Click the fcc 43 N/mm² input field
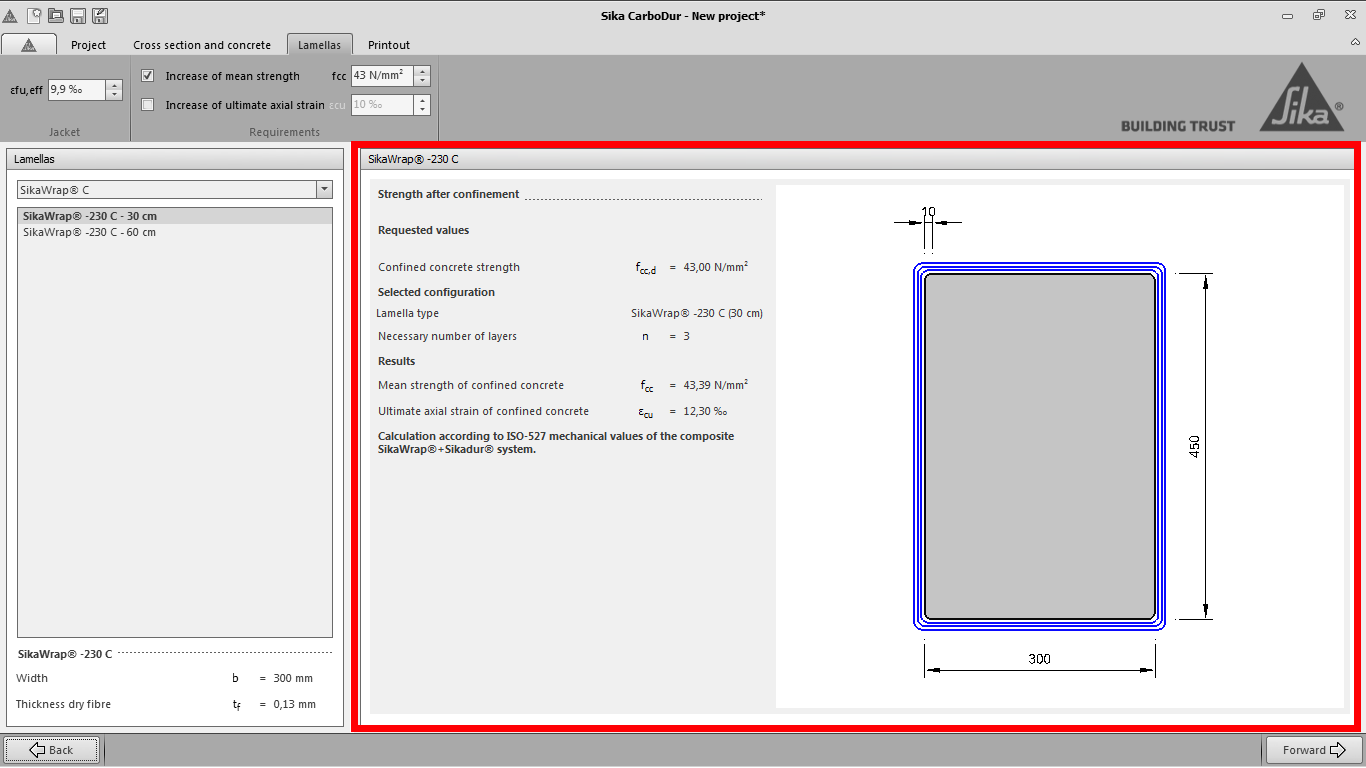 pos(382,75)
